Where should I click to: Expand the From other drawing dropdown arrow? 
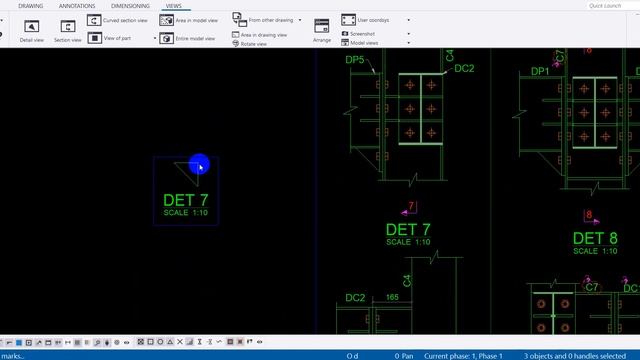click(300, 20)
